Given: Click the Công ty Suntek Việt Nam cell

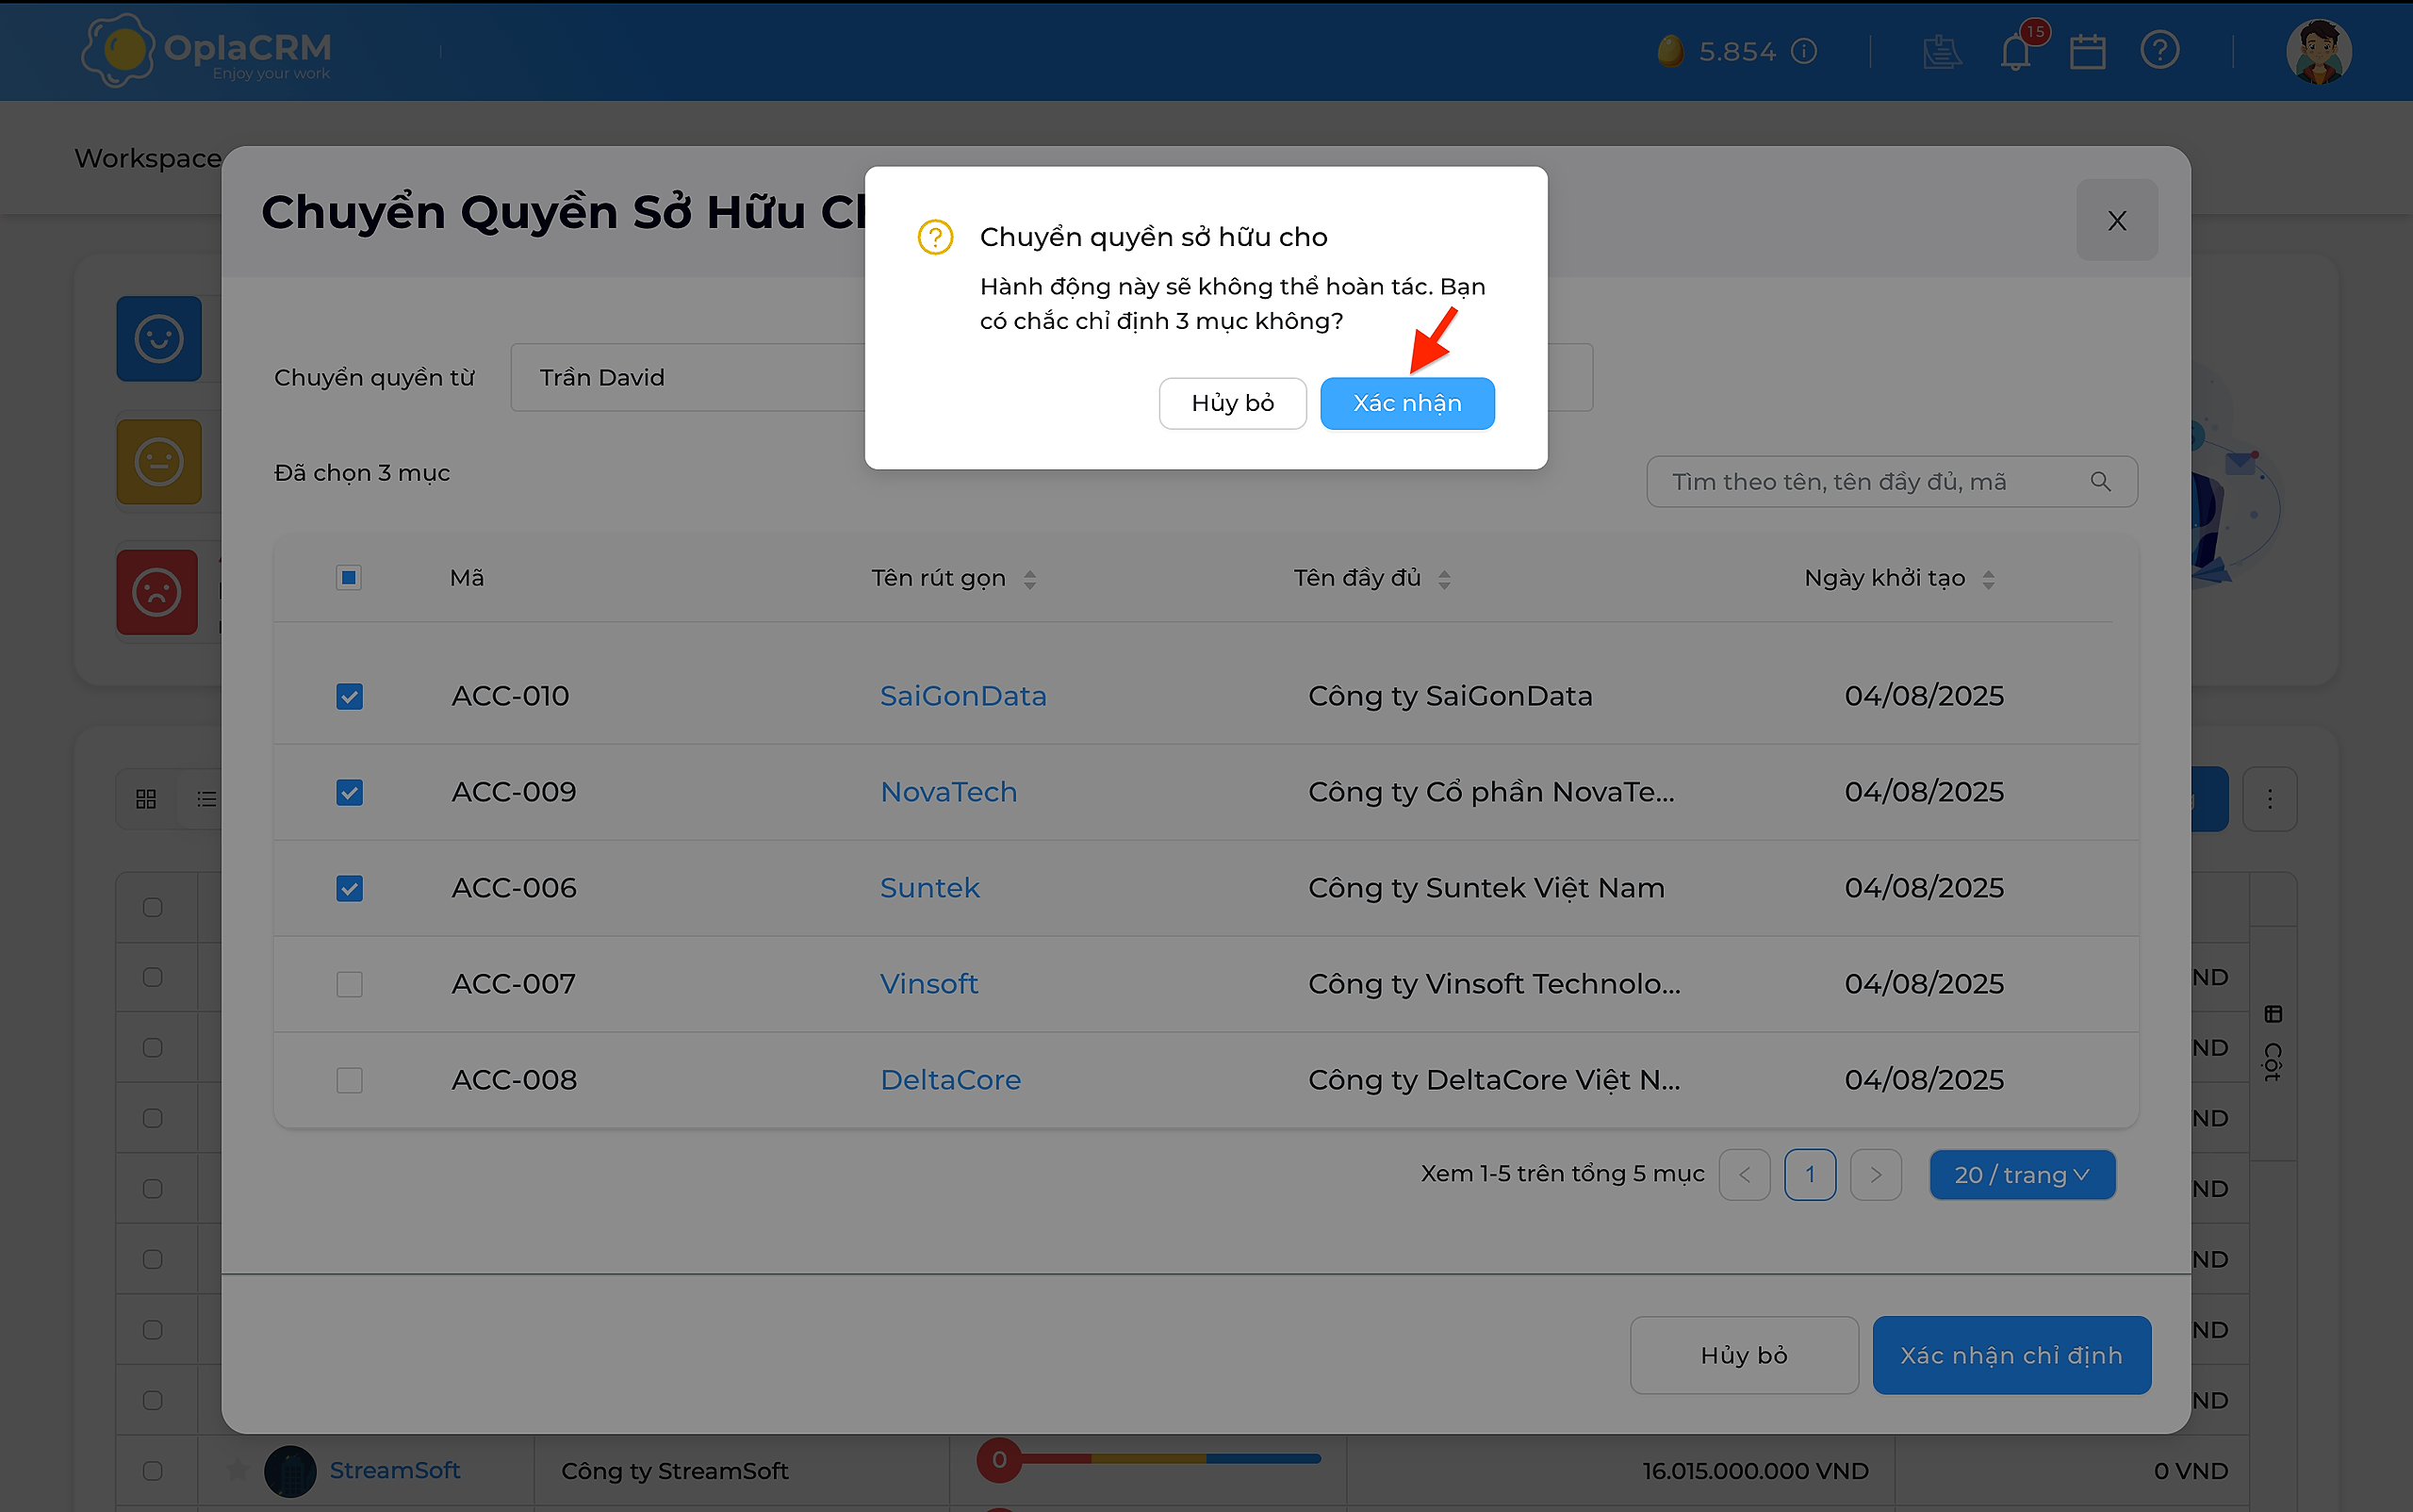Looking at the screenshot, I should pos(1486,888).
